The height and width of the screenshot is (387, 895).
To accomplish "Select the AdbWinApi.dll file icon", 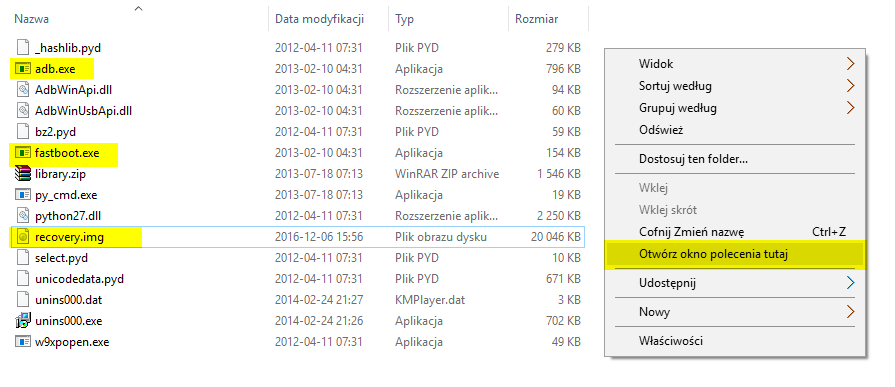I will [23, 90].
